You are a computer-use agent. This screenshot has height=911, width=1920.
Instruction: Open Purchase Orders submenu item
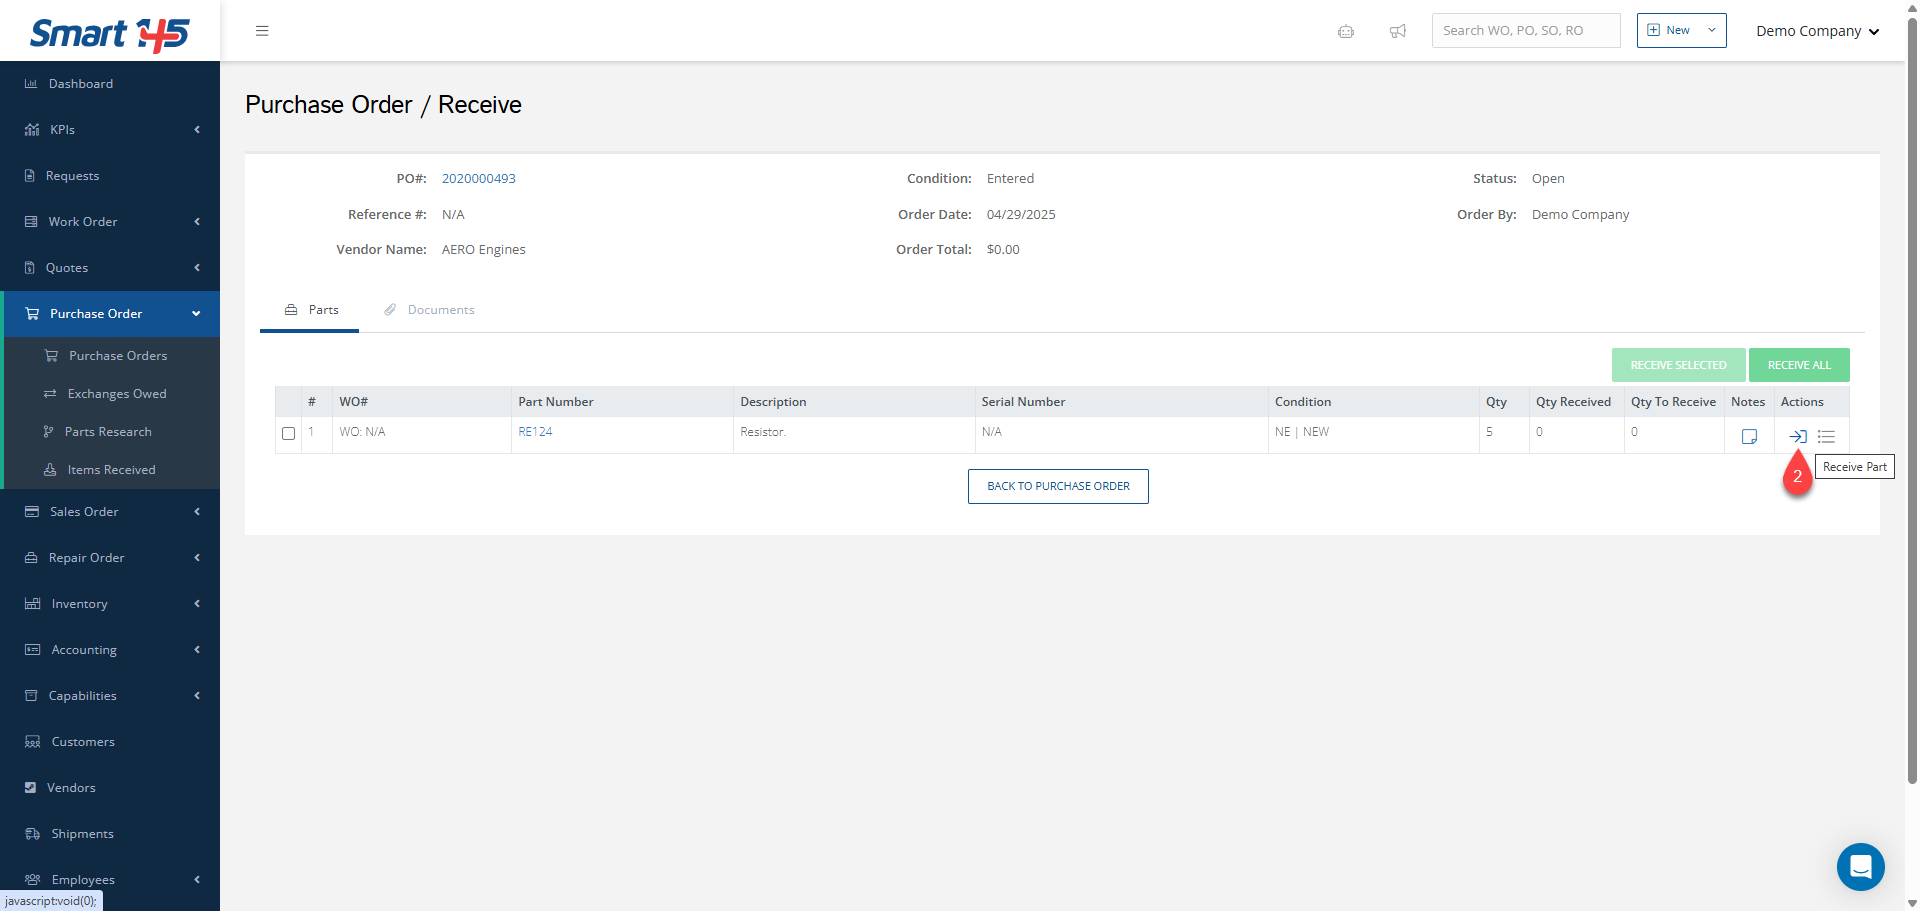coord(112,356)
